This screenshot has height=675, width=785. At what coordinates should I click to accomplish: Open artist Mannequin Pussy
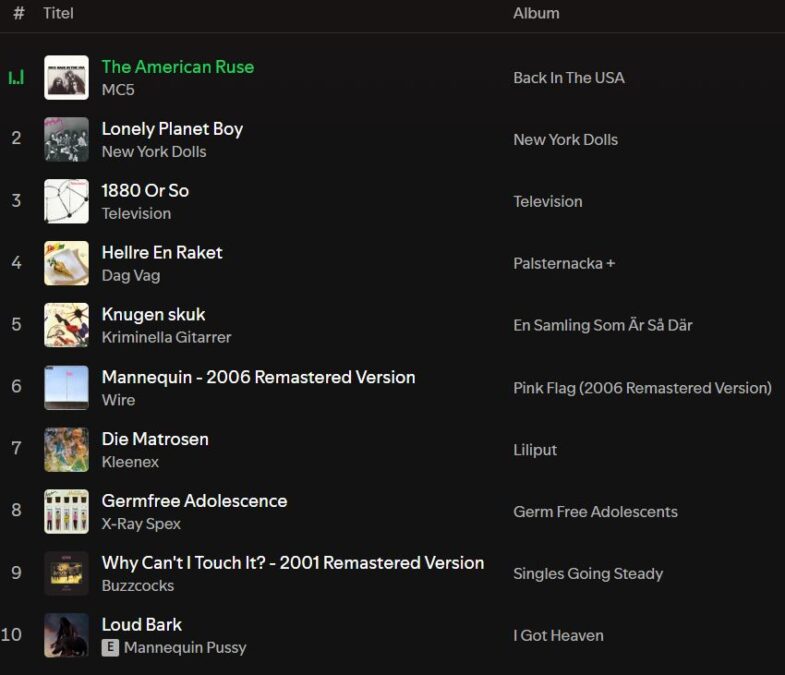pyautogui.click(x=185, y=647)
